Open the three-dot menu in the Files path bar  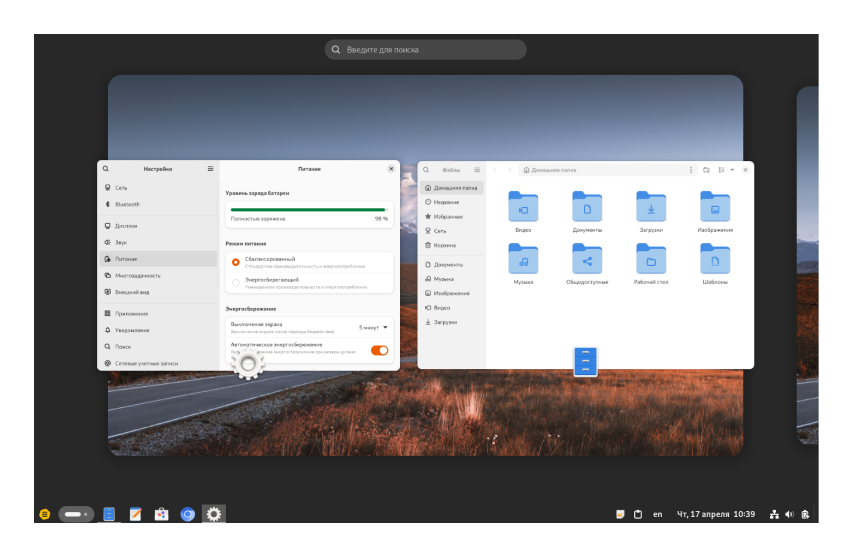coord(691,170)
